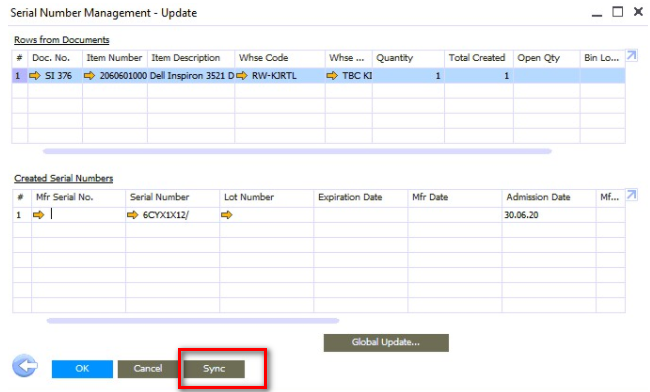Click horizontal scrollbar under Created Serial Numbers
650x392 pixels.
point(193,321)
